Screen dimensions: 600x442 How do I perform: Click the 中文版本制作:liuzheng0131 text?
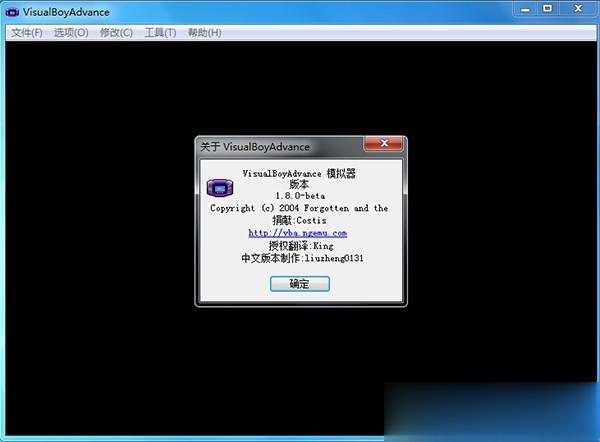tap(302, 258)
